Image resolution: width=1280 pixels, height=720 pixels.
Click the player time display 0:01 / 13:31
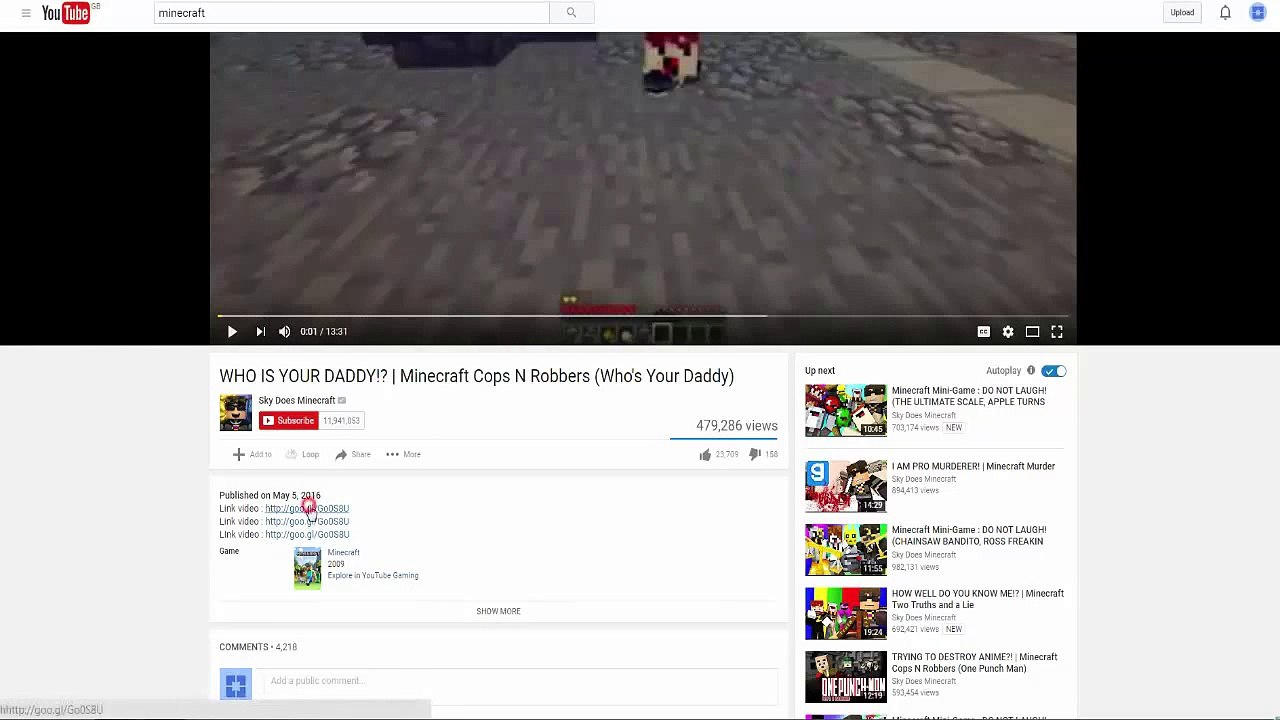324,332
